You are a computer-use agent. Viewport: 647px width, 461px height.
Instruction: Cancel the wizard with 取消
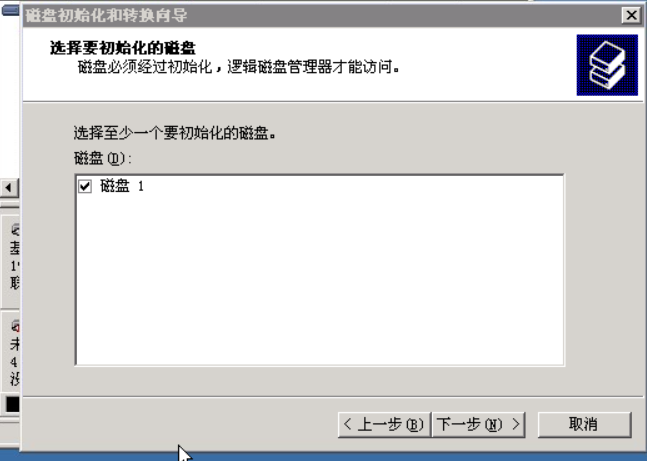tap(584, 424)
